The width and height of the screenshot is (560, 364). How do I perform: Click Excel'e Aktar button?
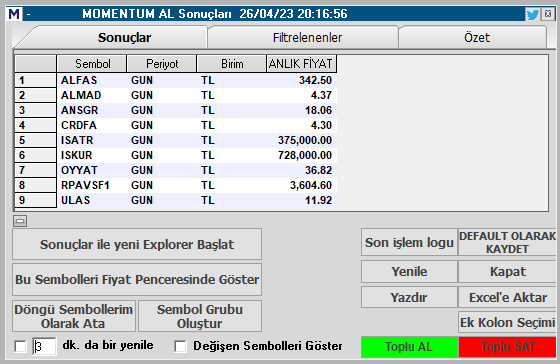click(x=507, y=297)
